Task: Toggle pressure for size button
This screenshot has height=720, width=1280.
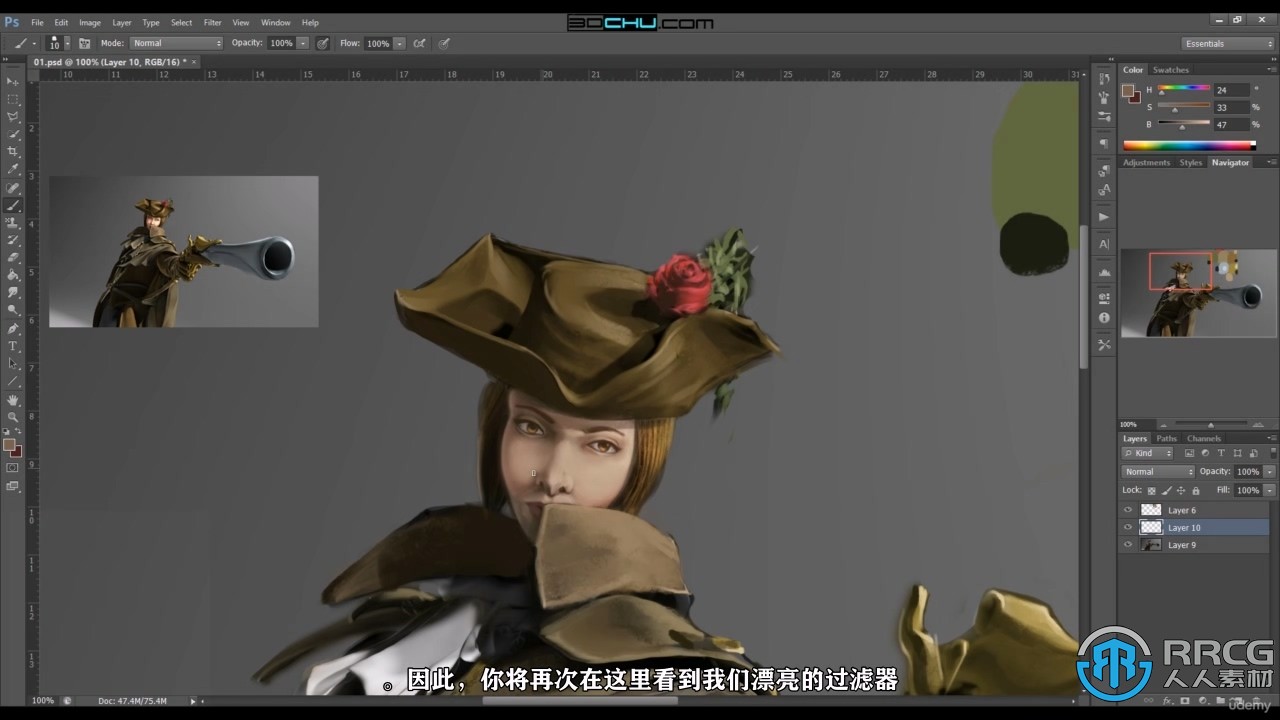Action: [444, 43]
